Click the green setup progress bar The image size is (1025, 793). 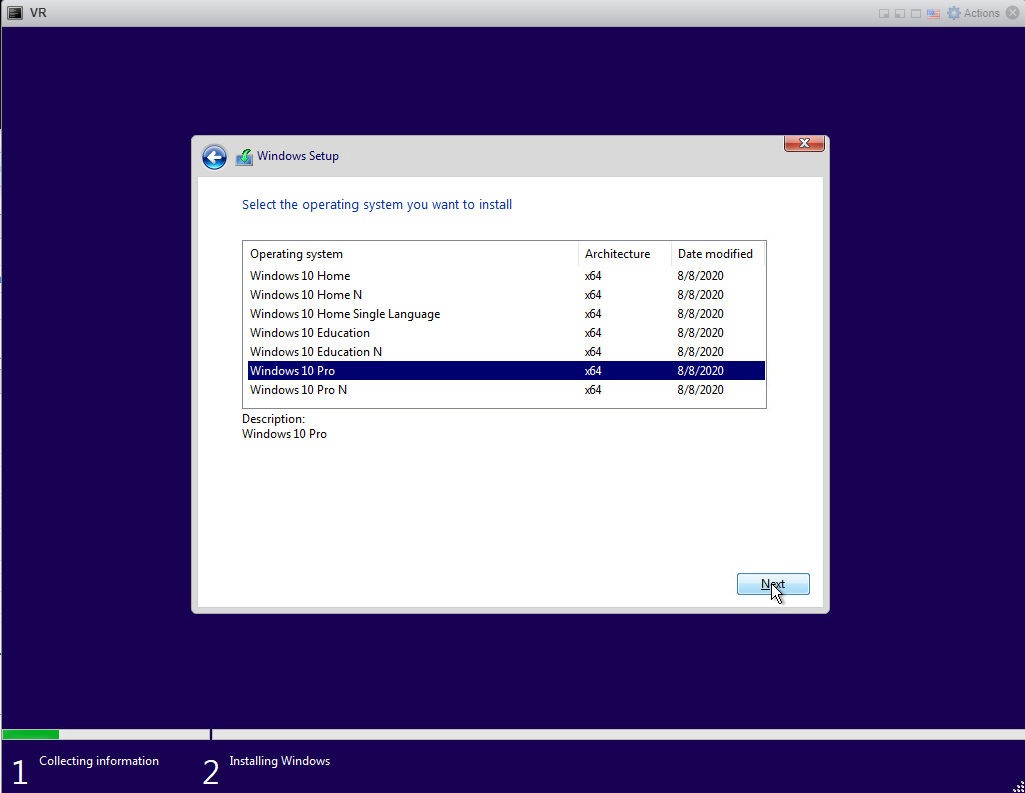31,735
